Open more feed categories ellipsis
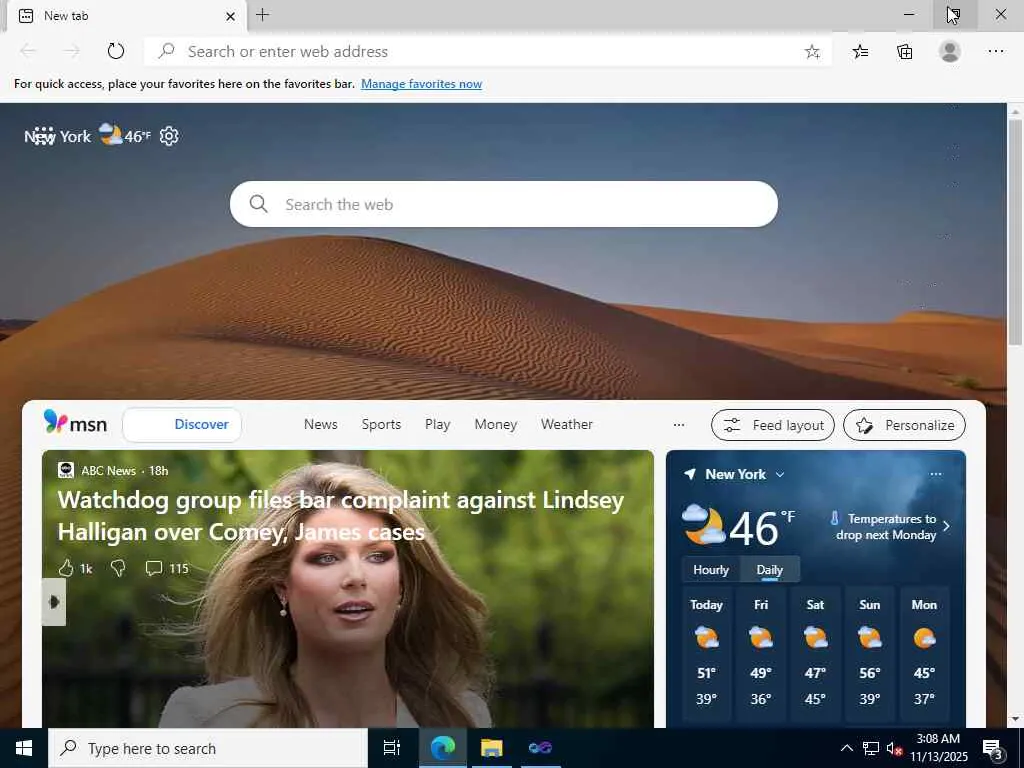Viewport: 1024px width, 768px height. click(x=679, y=425)
